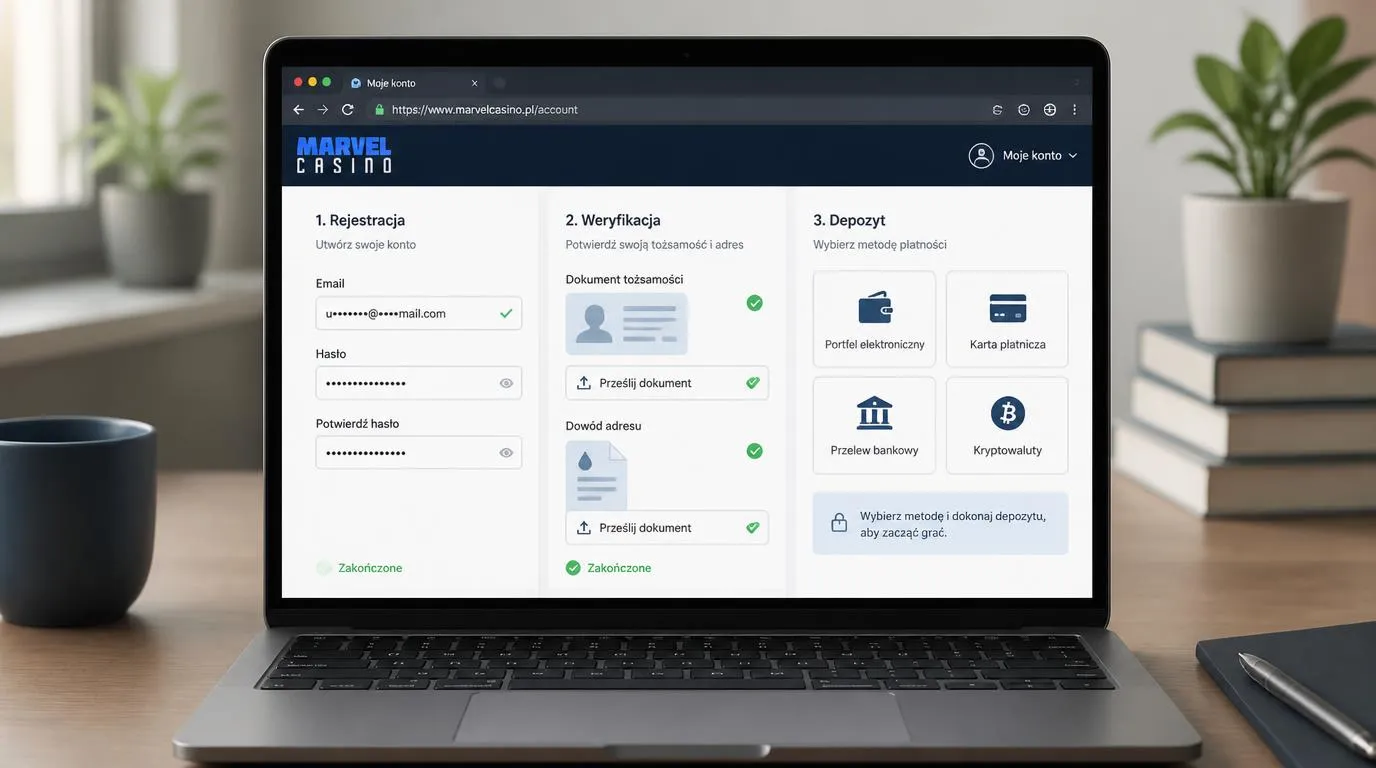The height and width of the screenshot is (768, 1376).
Task: Click the "Wybierz metodę płatności" subtitle
Action: [880, 245]
